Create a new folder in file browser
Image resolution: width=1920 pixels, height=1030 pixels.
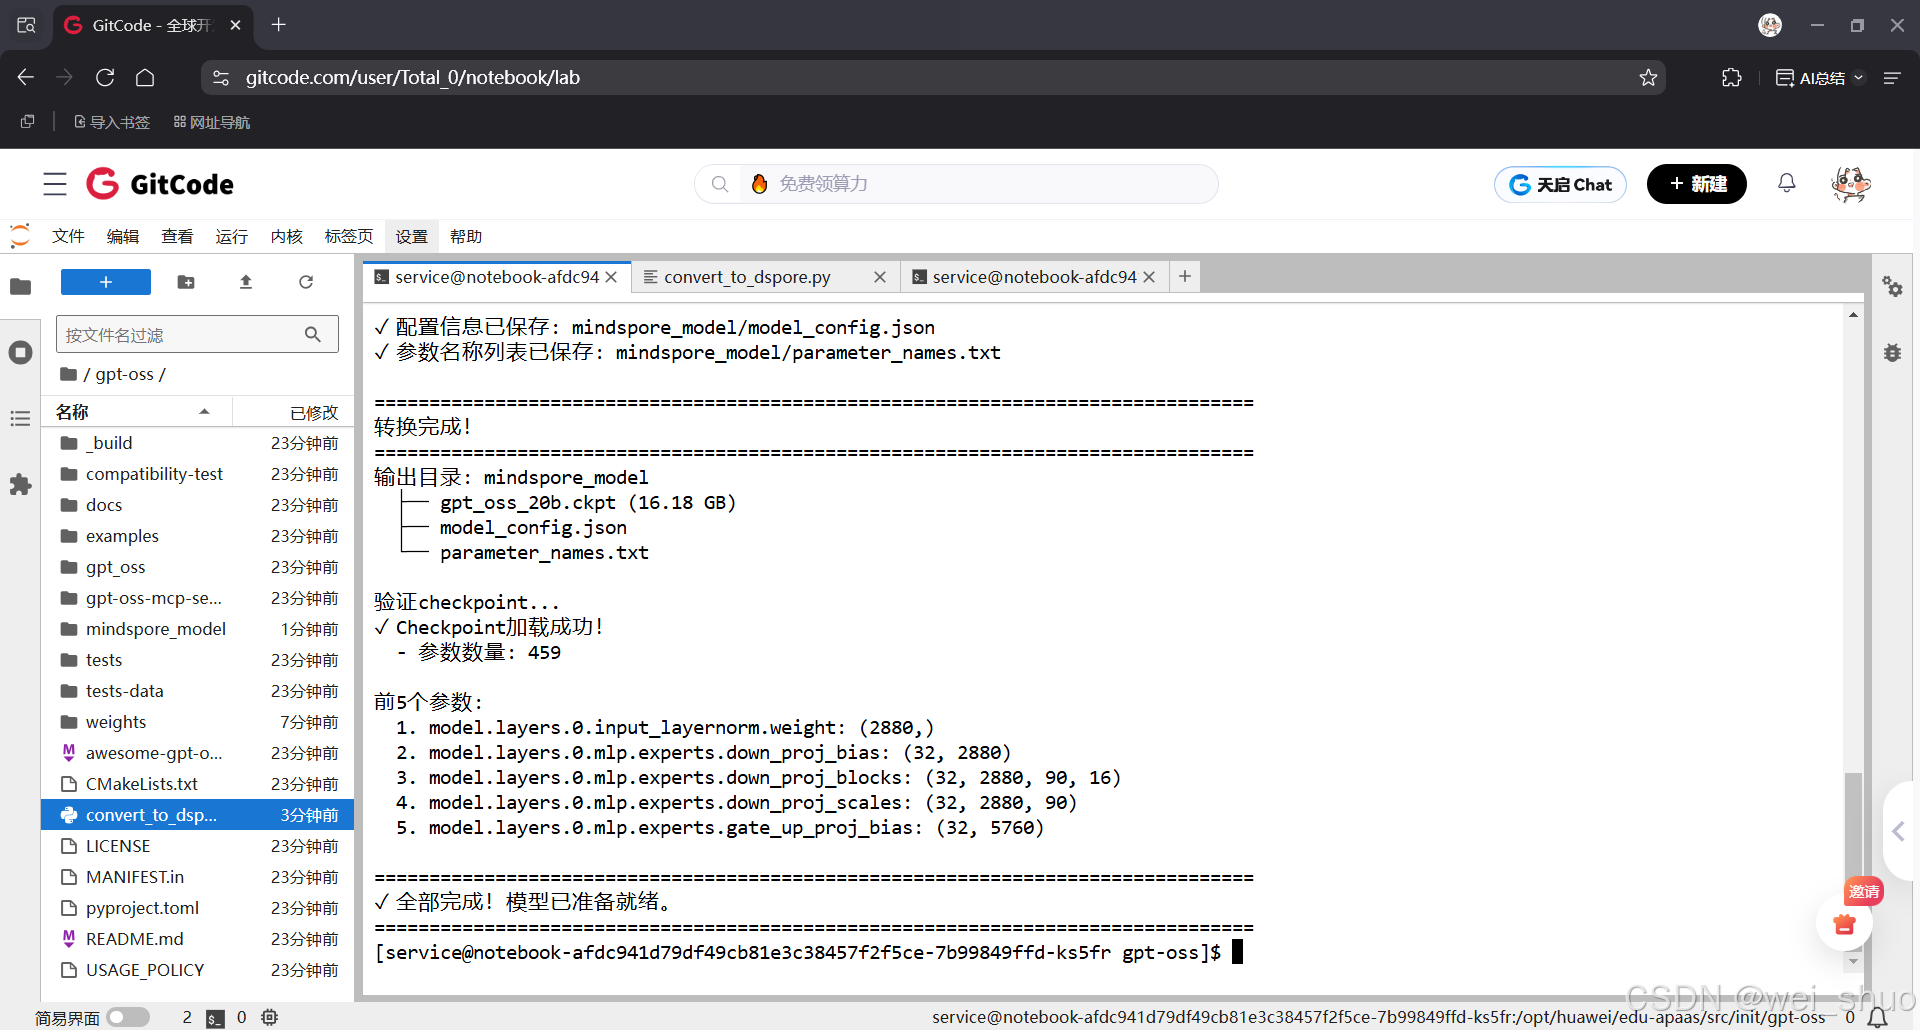click(x=186, y=282)
